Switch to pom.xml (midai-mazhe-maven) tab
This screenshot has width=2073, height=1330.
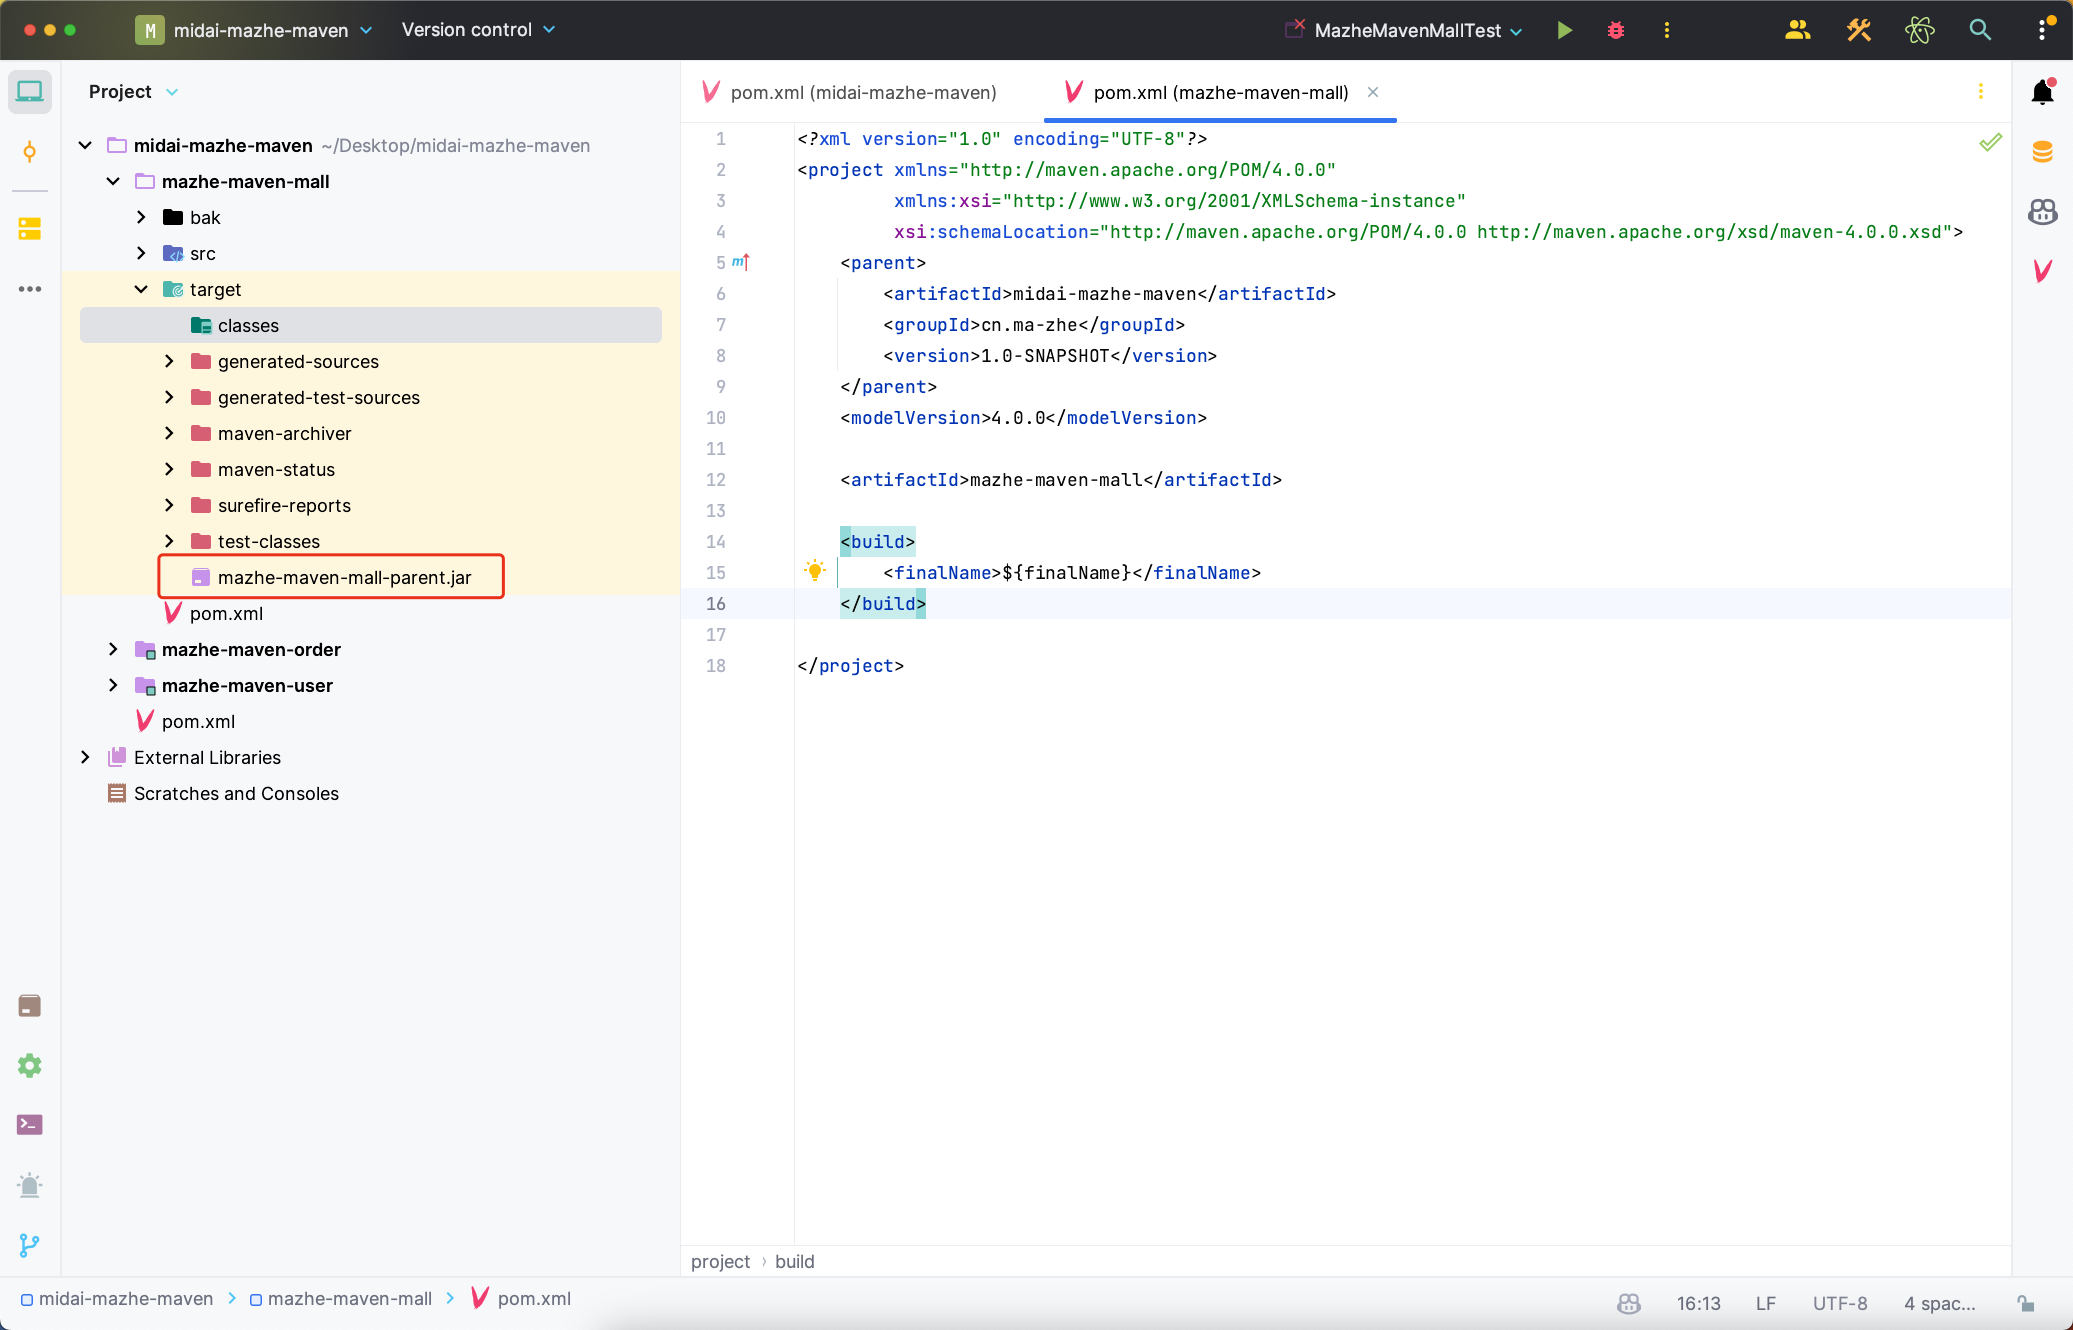tap(862, 92)
